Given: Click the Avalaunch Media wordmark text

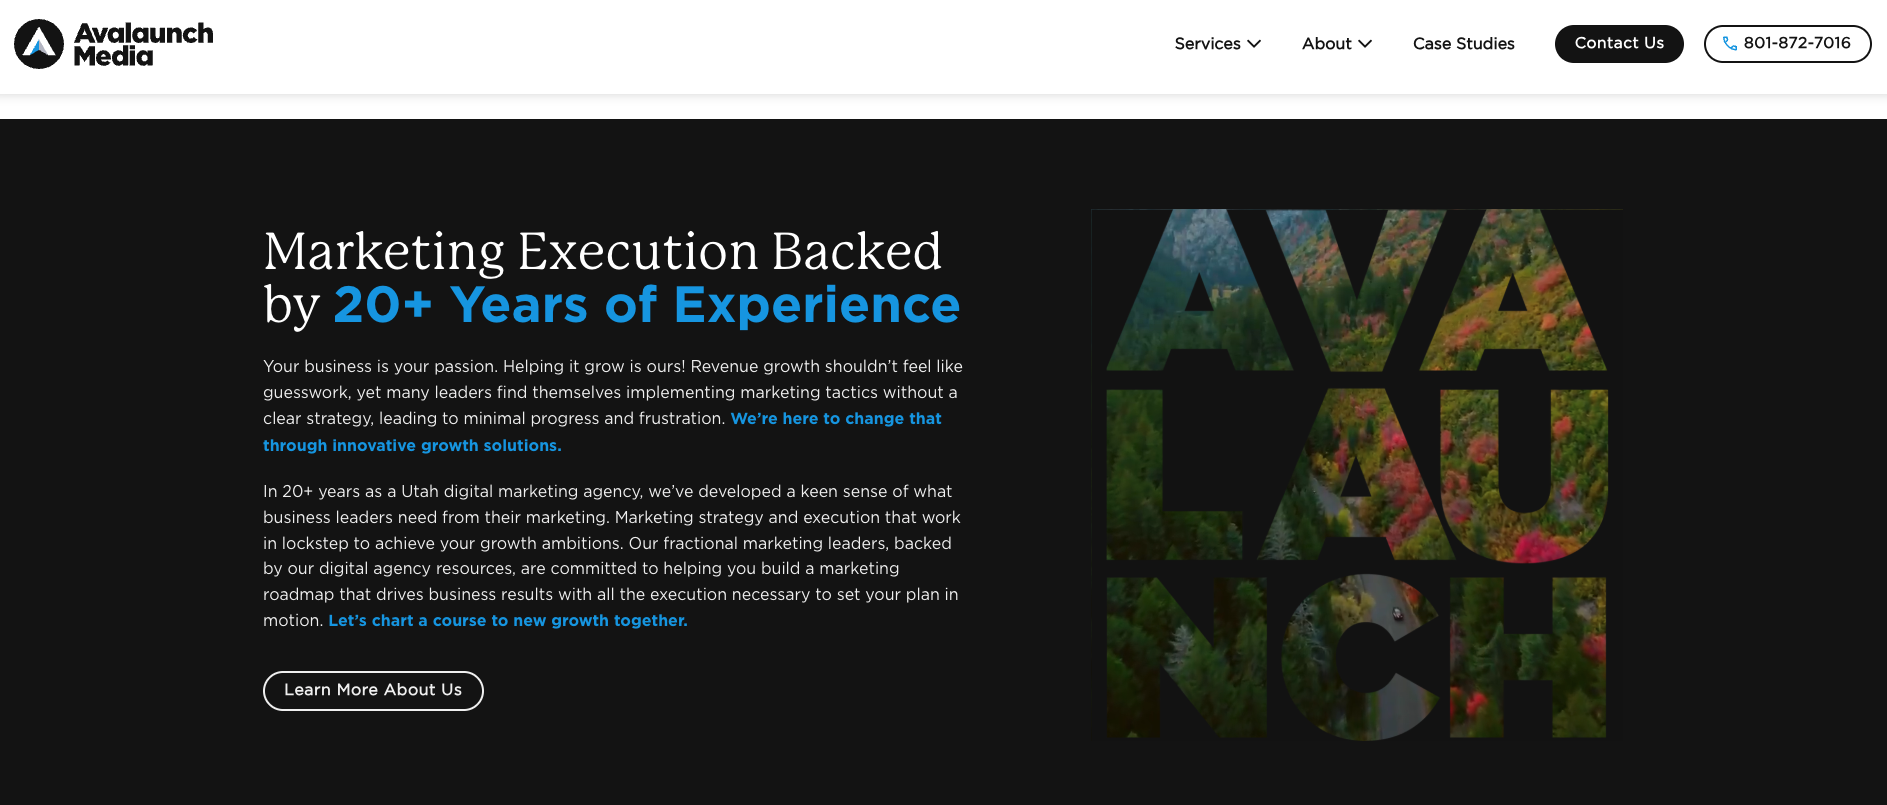Looking at the screenshot, I should click(143, 45).
